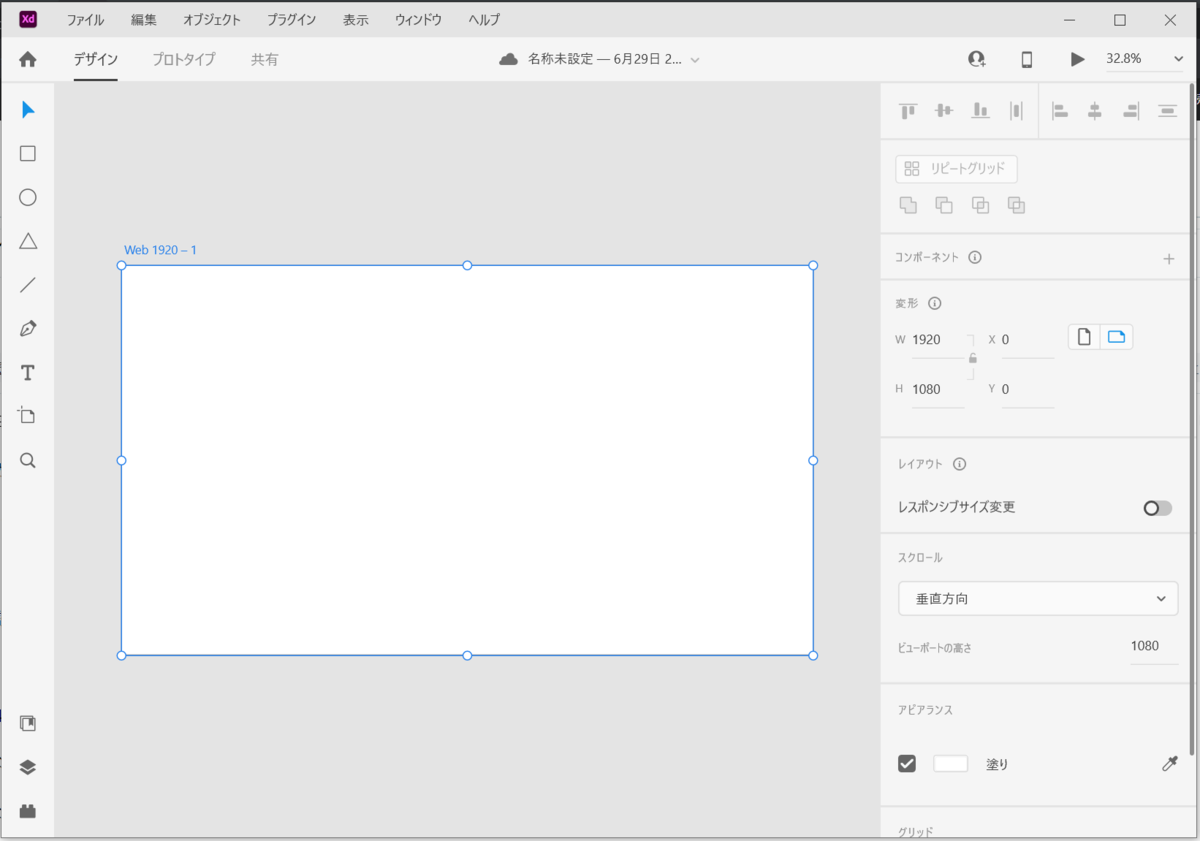The height and width of the screenshot is (841, 1200).
Task: Click the invite to document icon
Action: pos(977,59)
